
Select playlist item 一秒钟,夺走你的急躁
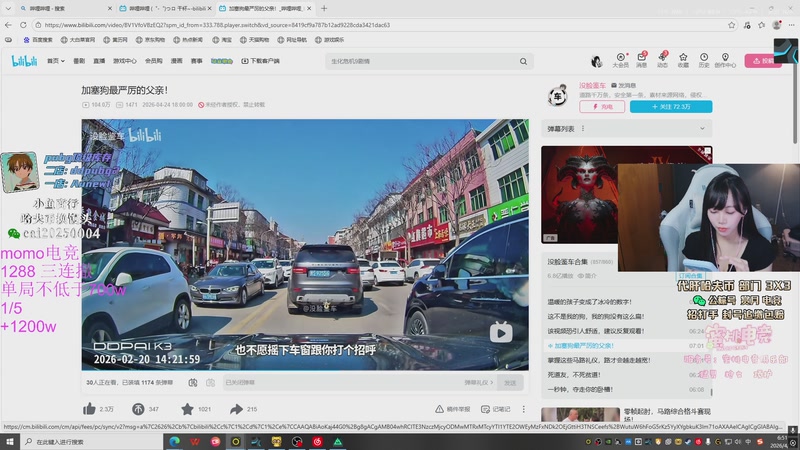(627, 389)
